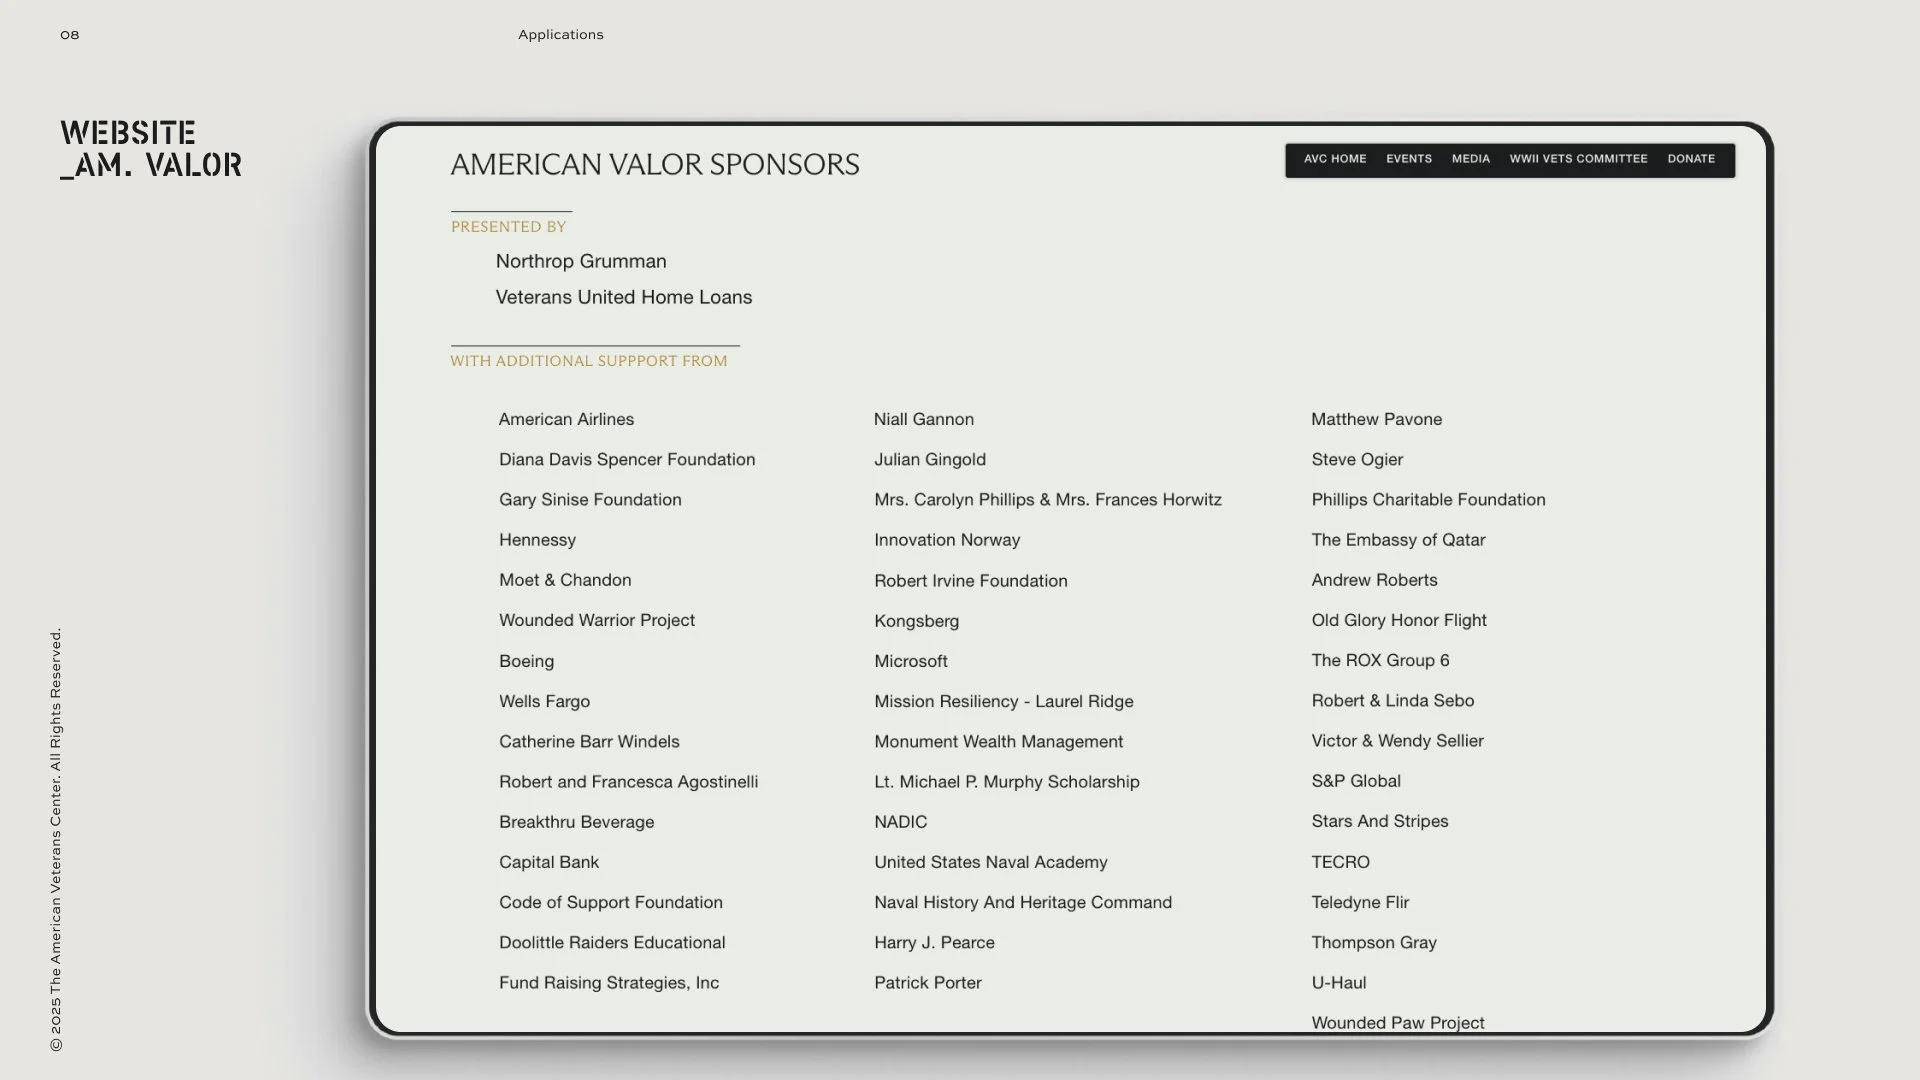Click Catherine Barr Windels
Screen dimensions: 1920x1080
click(589, 741)
